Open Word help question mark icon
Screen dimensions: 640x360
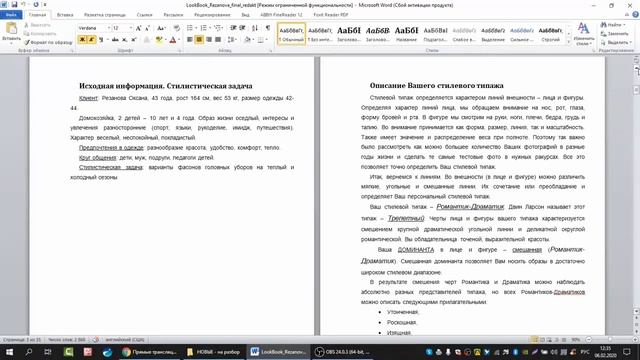coord(635,14)
